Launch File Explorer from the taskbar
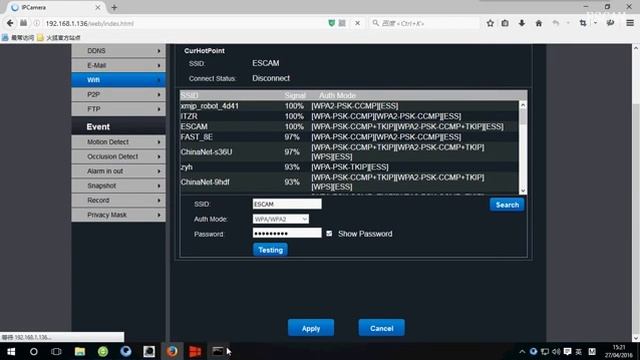This screenshot has width=640, height=360. (80, 351)
